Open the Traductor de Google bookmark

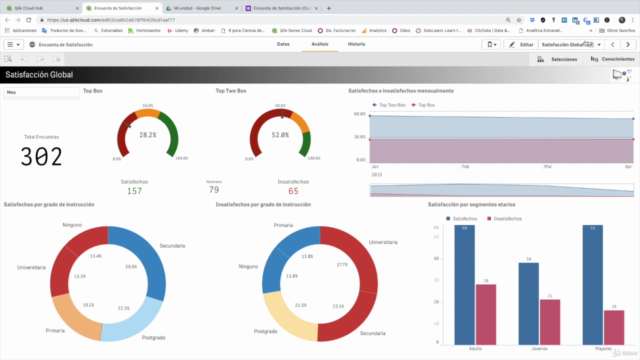tap(64, 31)
